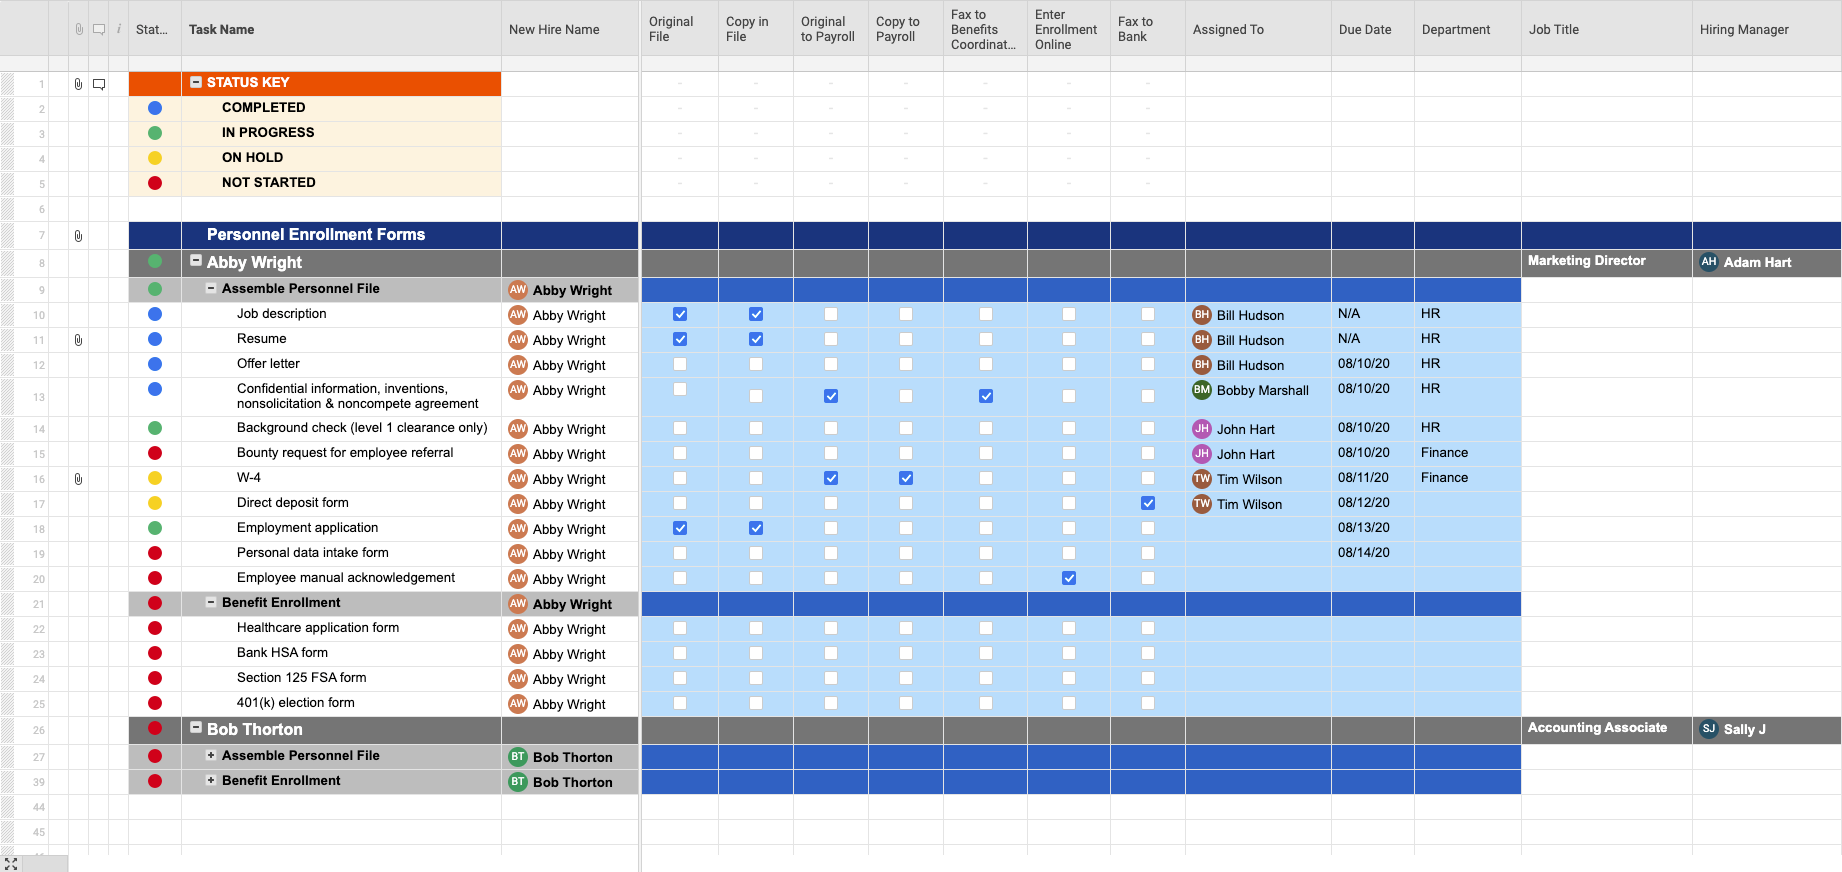Viewport: 1842px width, 872px height.
Task: Click the yellow status dot on Direct deposit form
Action: 155,503
